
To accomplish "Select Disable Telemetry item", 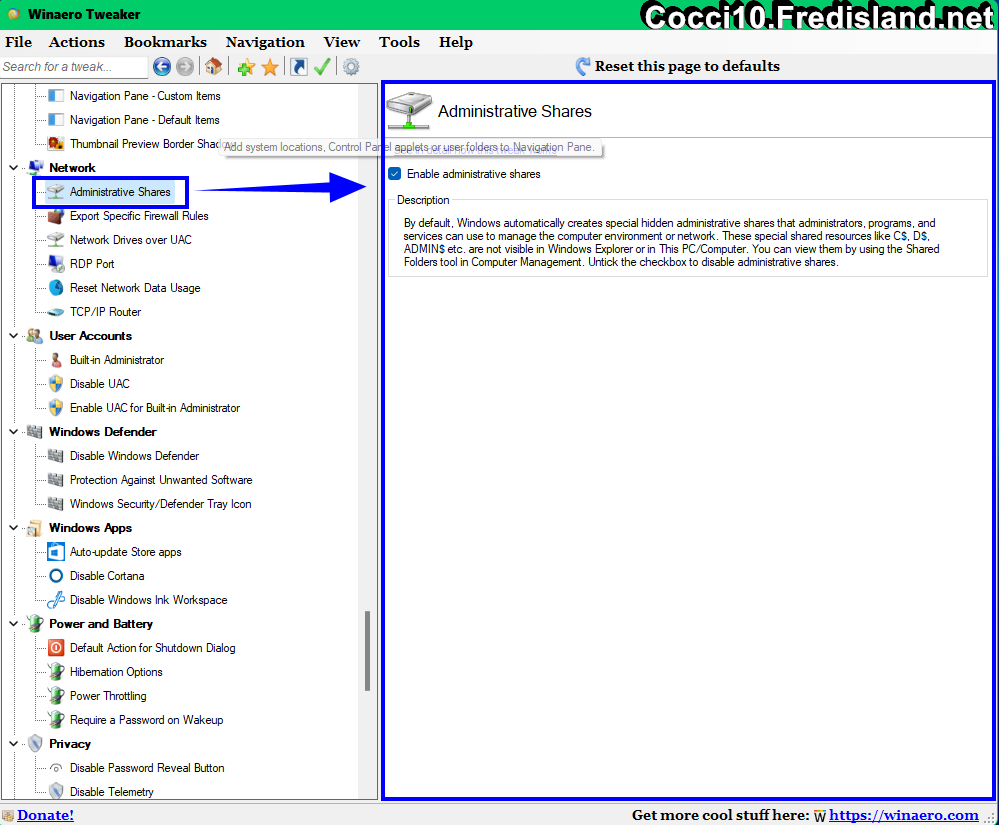I will [112, 792].
